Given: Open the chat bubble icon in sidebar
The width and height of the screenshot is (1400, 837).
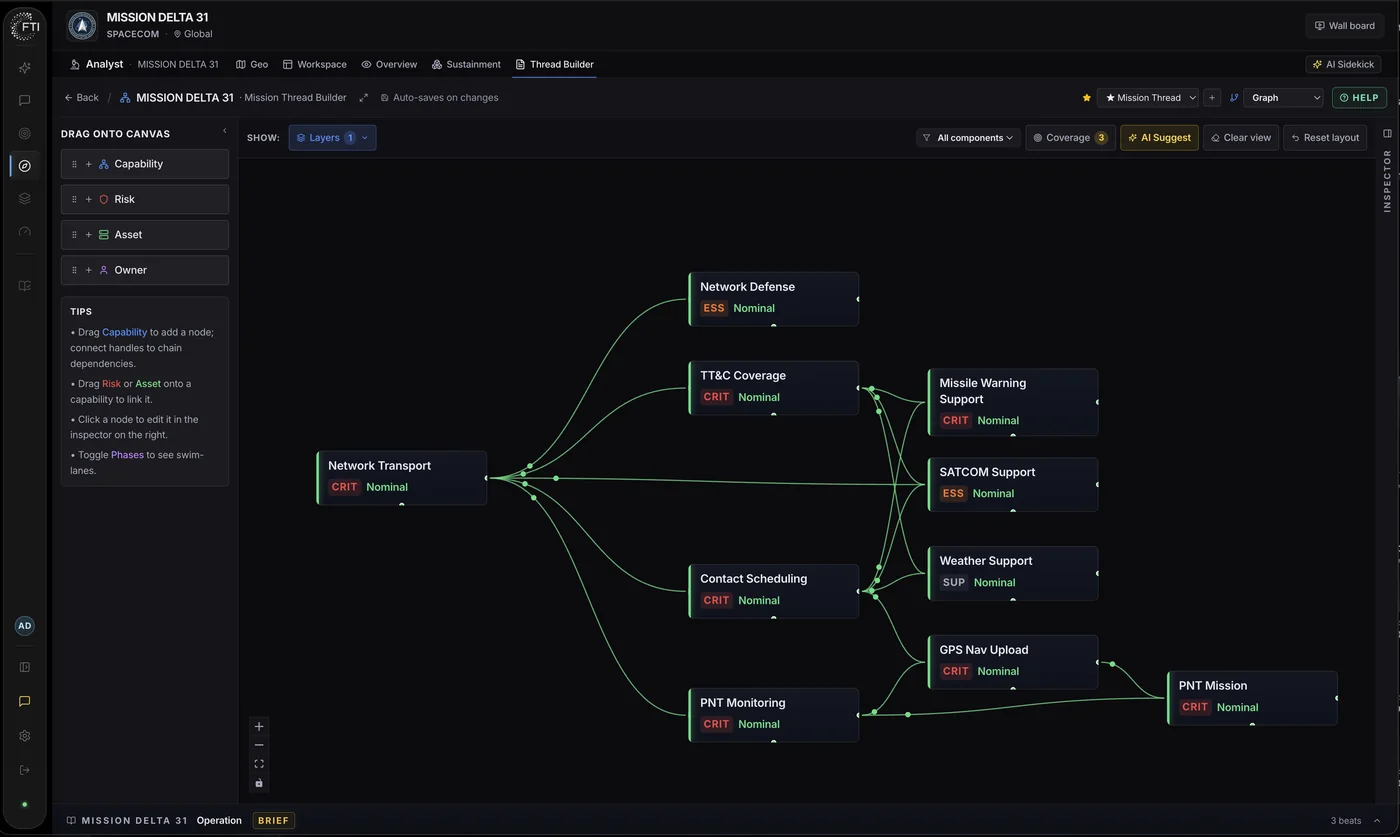Looking at the screenshot, I should pyautogui.click(x=25, y=101).
